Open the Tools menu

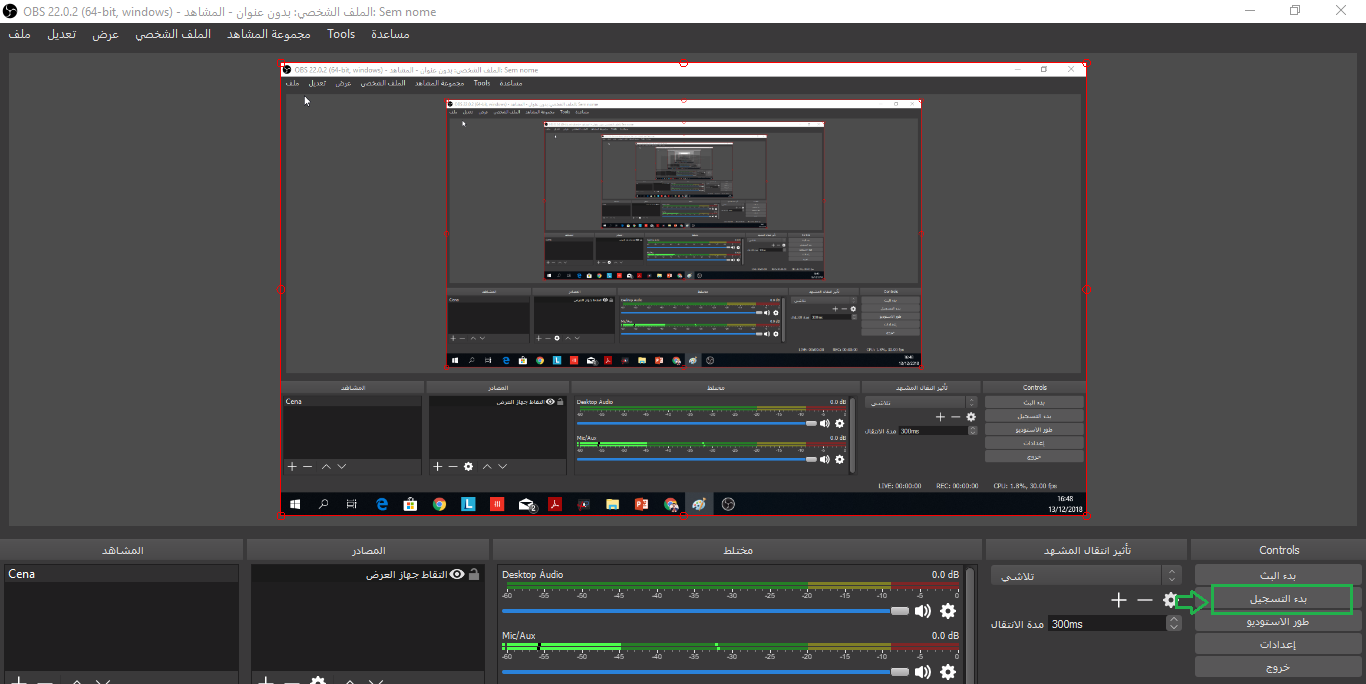coord(341,34)
